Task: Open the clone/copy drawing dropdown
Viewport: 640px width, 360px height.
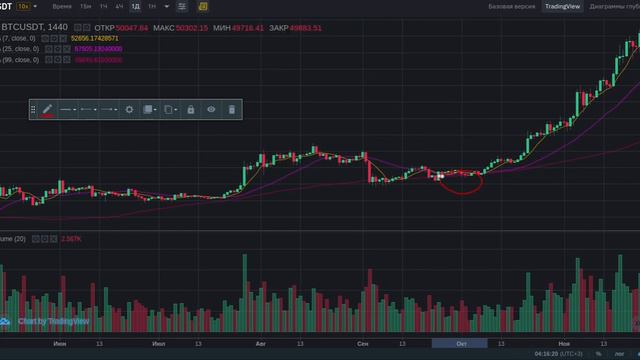Action: (170, 109)
